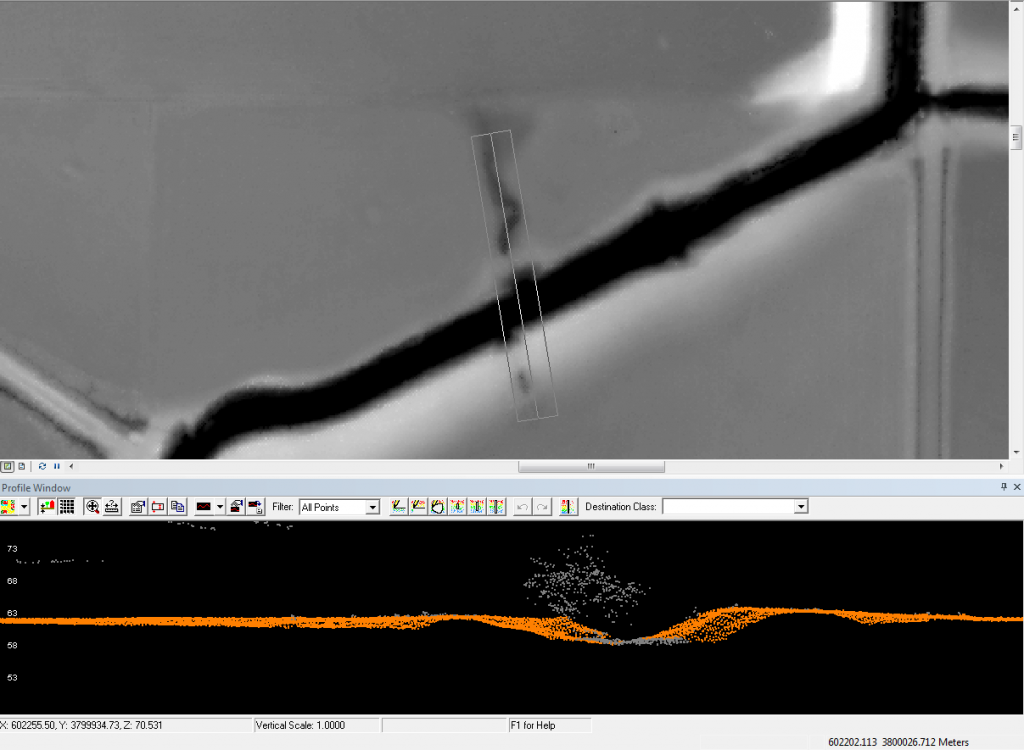The image size is (1024, 750).
Task: Select the polygon classification tool
Action: click(x=437, y=506)
